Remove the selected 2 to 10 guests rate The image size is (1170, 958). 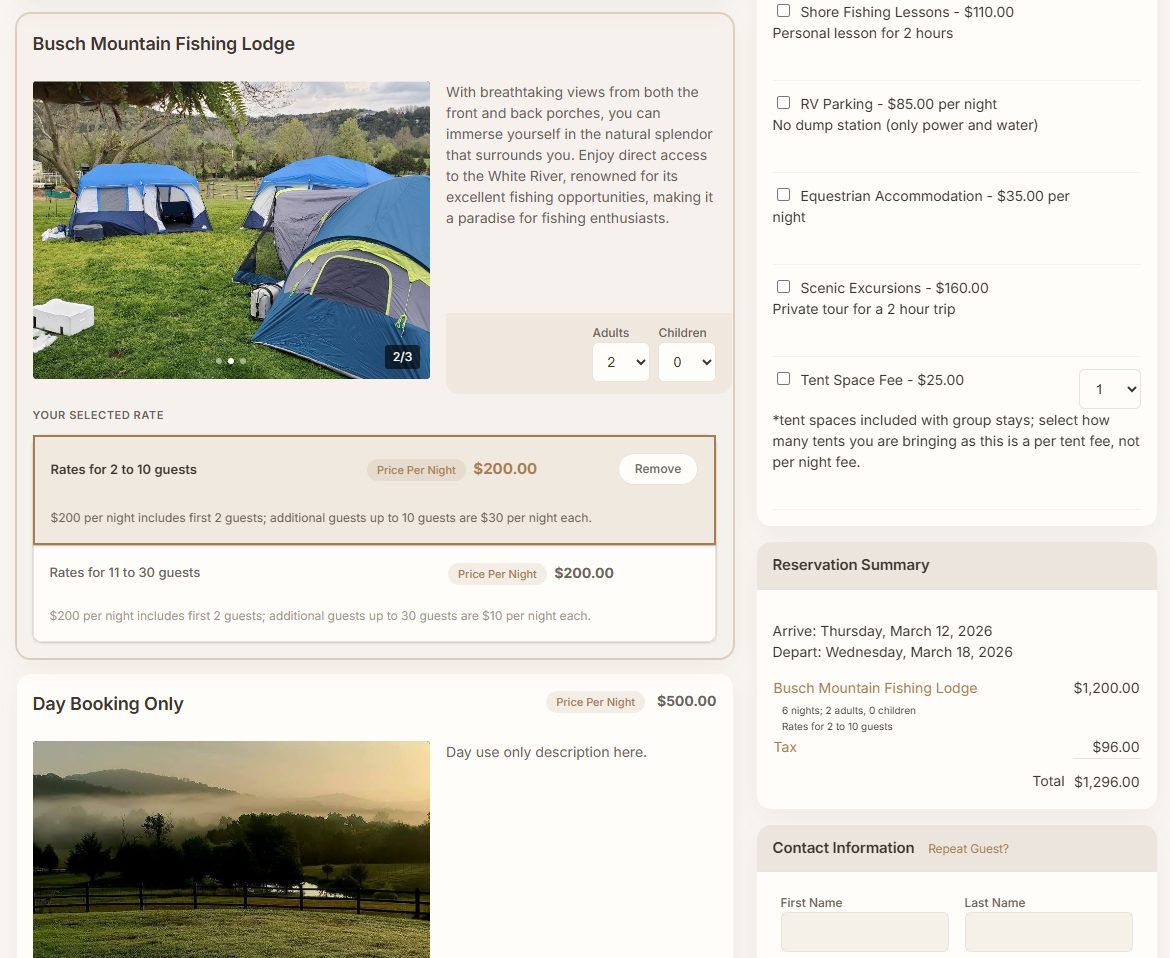657,469
